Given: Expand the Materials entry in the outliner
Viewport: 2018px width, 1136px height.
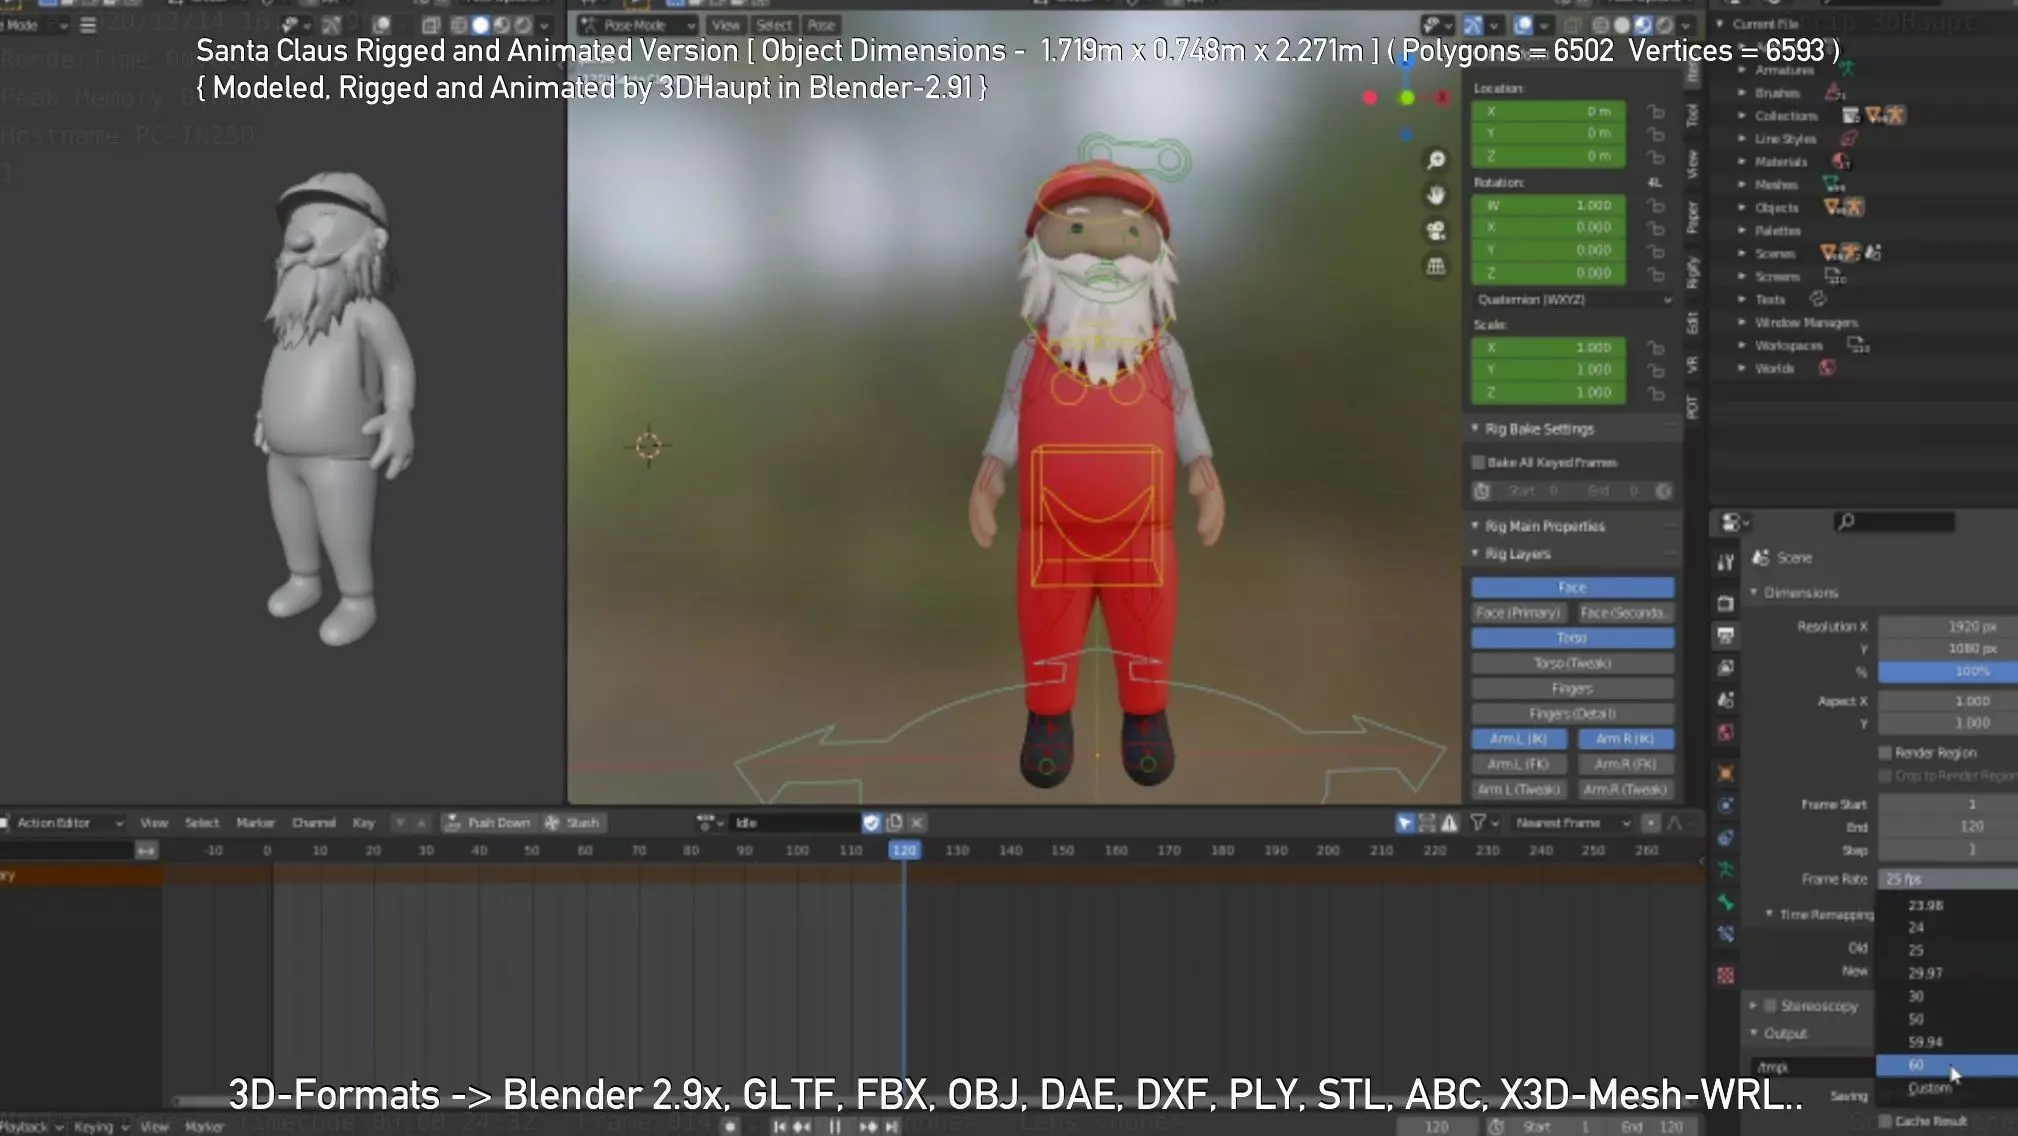Looking at the screenshot, I should click(1742, 161).
